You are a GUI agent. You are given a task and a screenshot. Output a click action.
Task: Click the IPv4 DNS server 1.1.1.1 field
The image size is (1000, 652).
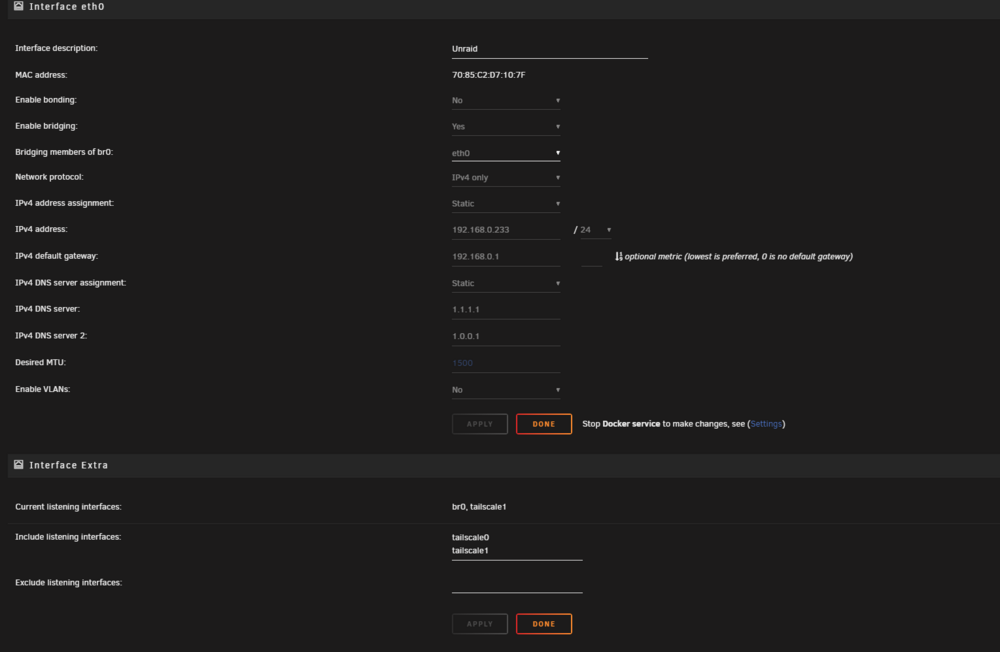pyautogui.click(x=506, y=309)
